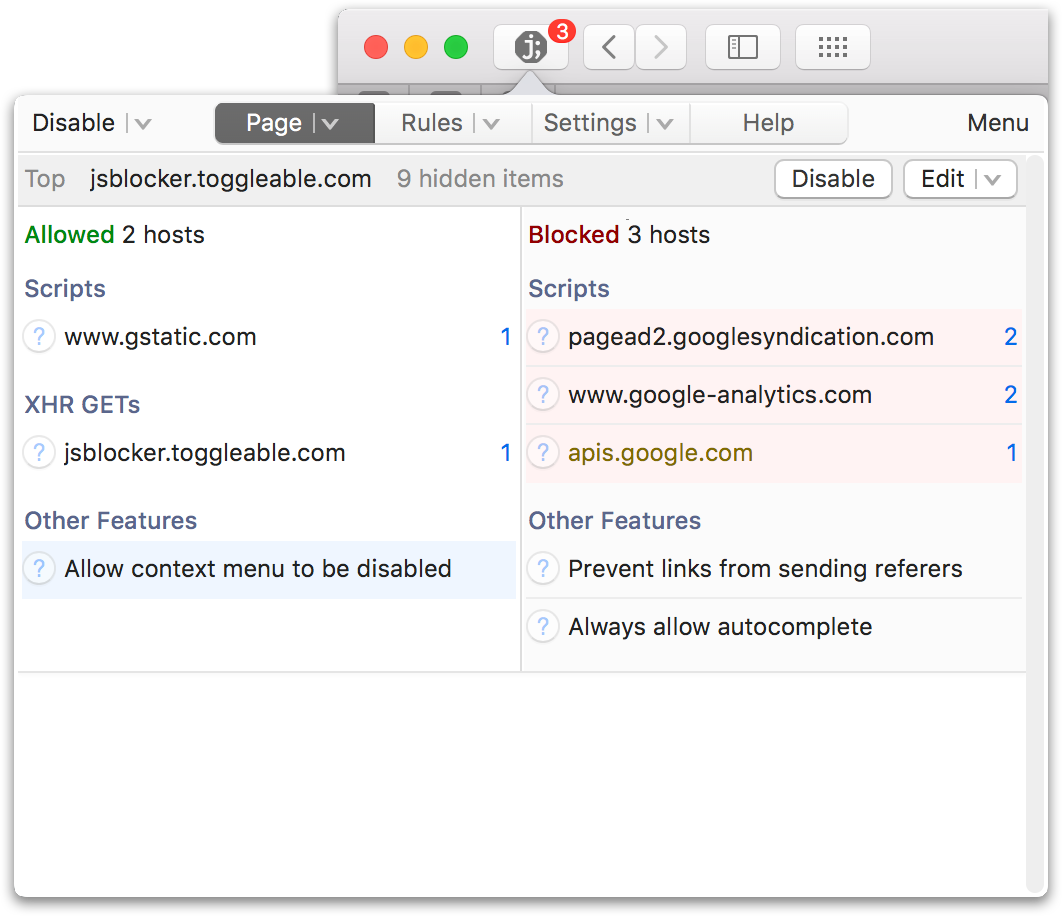Click the JSBlocker toolbar icon with badge

531,47
